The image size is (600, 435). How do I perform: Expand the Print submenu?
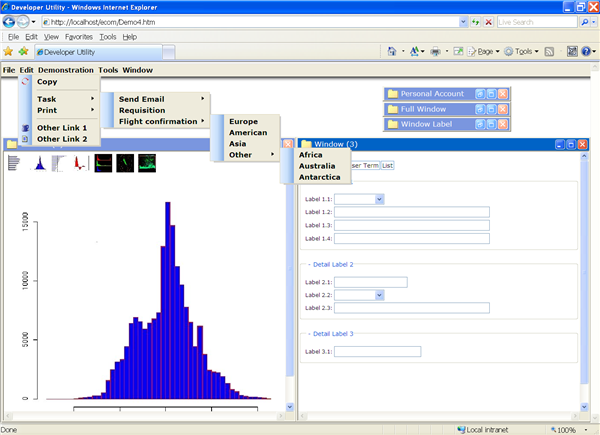[65, 110]
